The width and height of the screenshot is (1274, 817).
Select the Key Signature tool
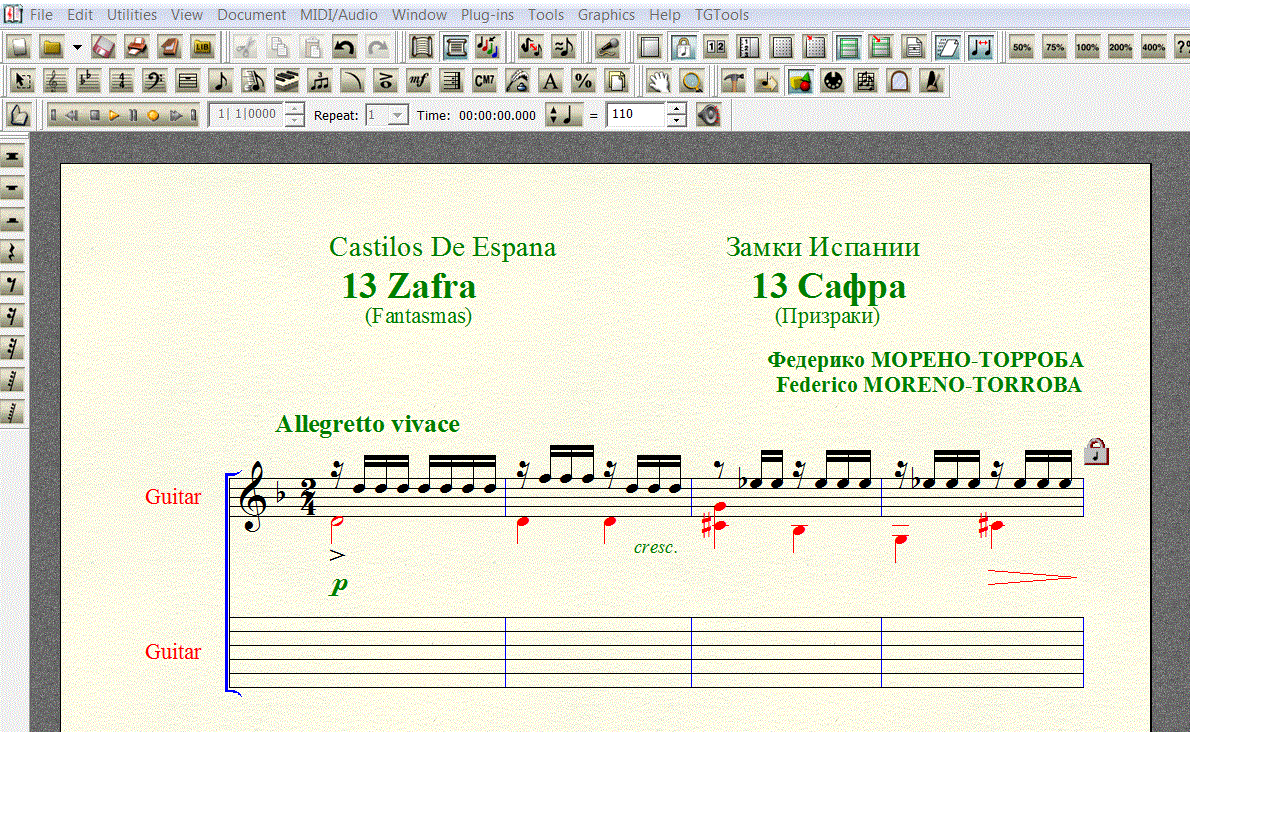89,81
